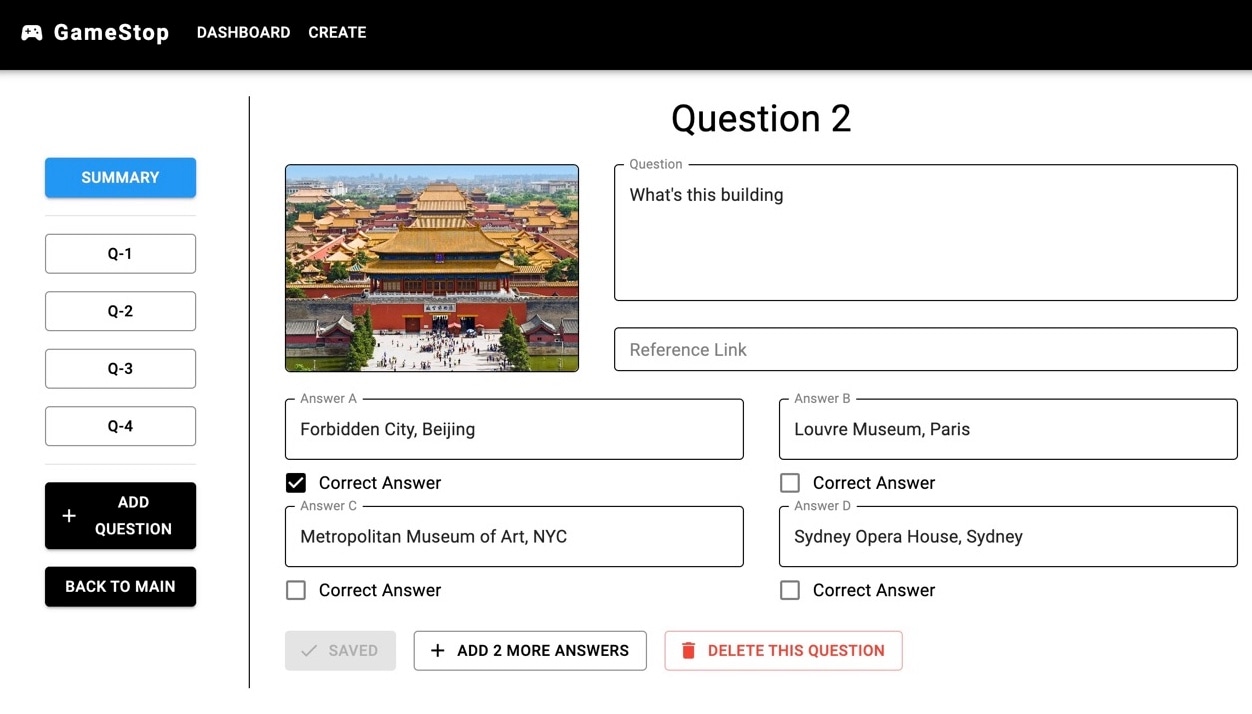Click the plus icon on Add 2 More Answers
The height and width of the screenshot is (714, 1252).
click(437, 651)
